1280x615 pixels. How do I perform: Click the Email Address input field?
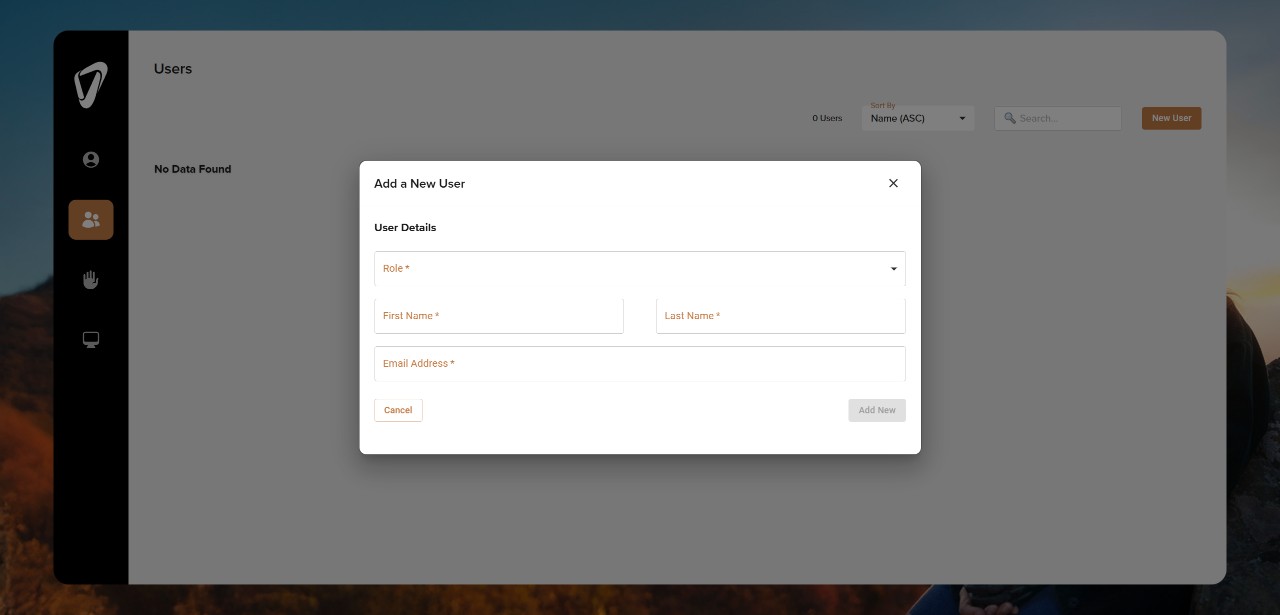coord(640,364)
